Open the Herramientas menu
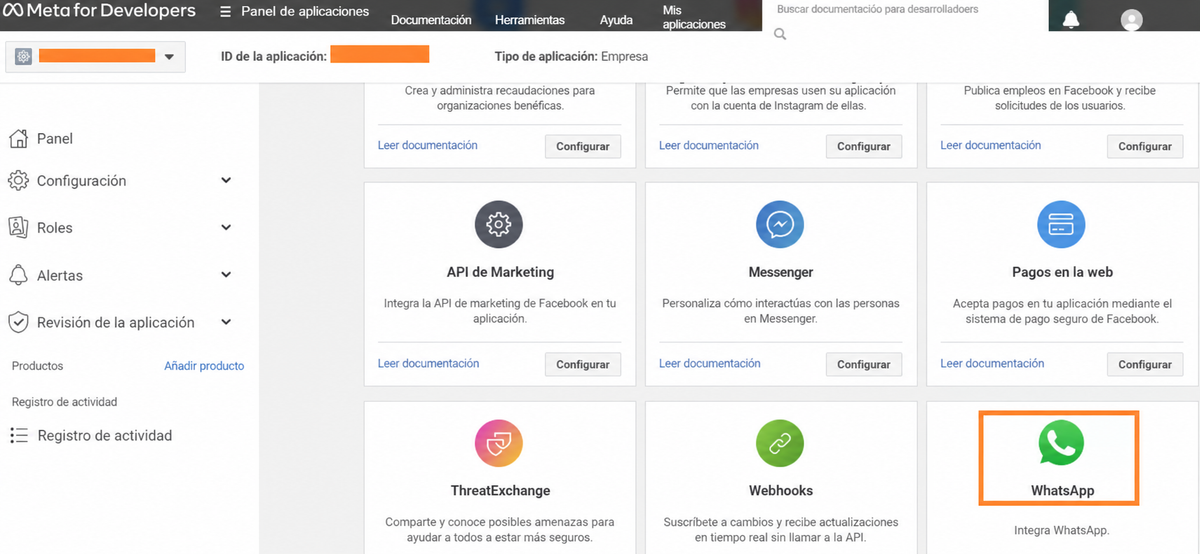 pyautogui.click(x=530, y=20)
